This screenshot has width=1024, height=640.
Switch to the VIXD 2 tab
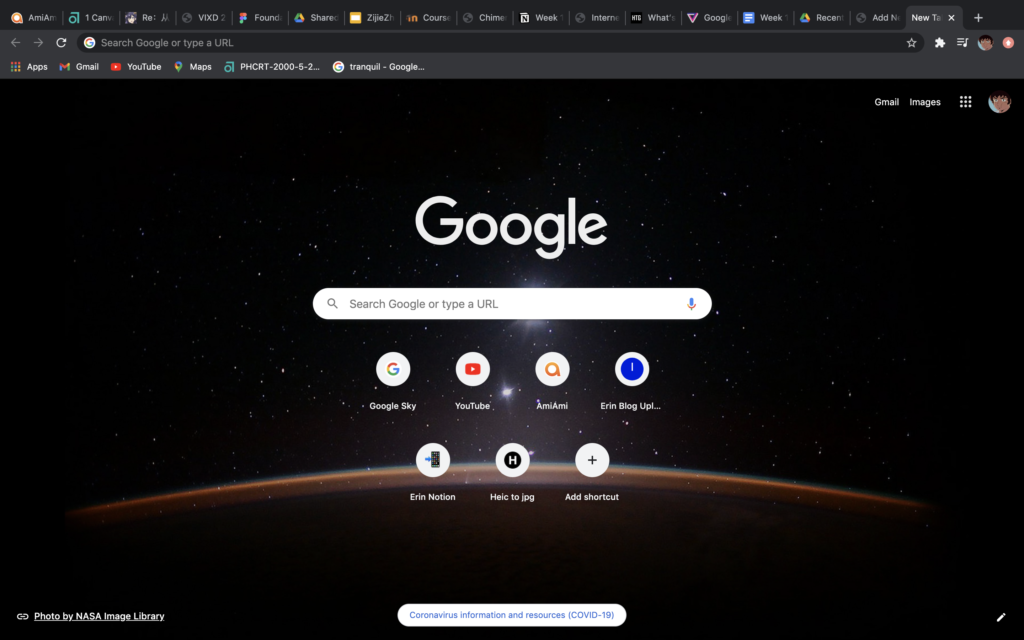[204, 18]
